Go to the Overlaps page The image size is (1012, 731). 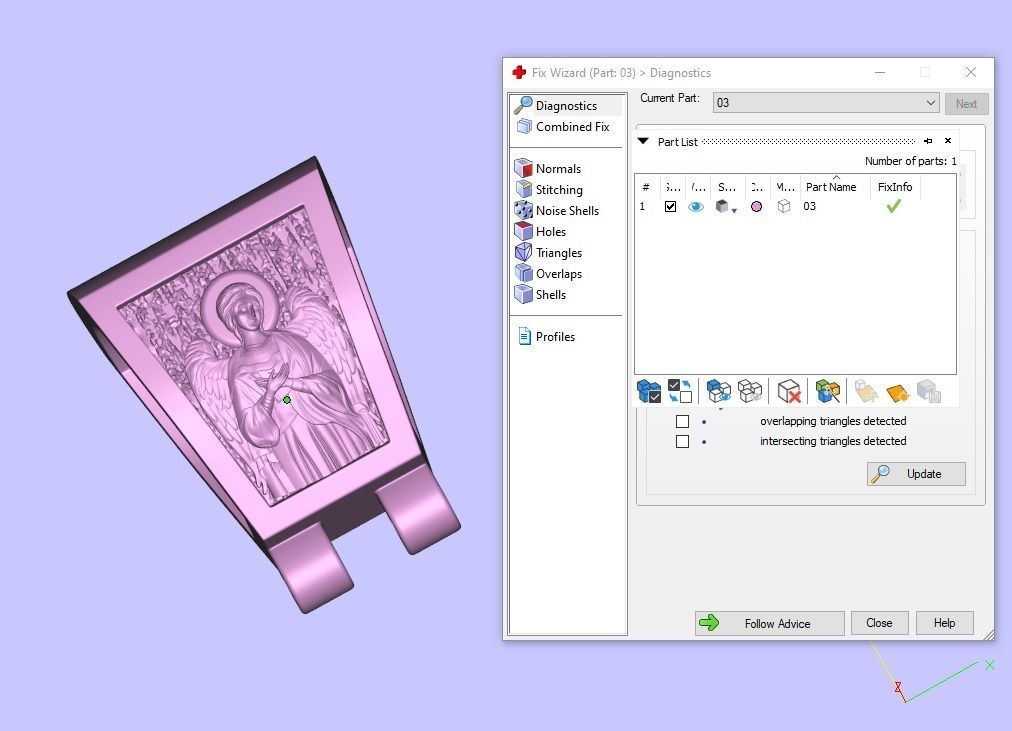[x=559, y=274]
